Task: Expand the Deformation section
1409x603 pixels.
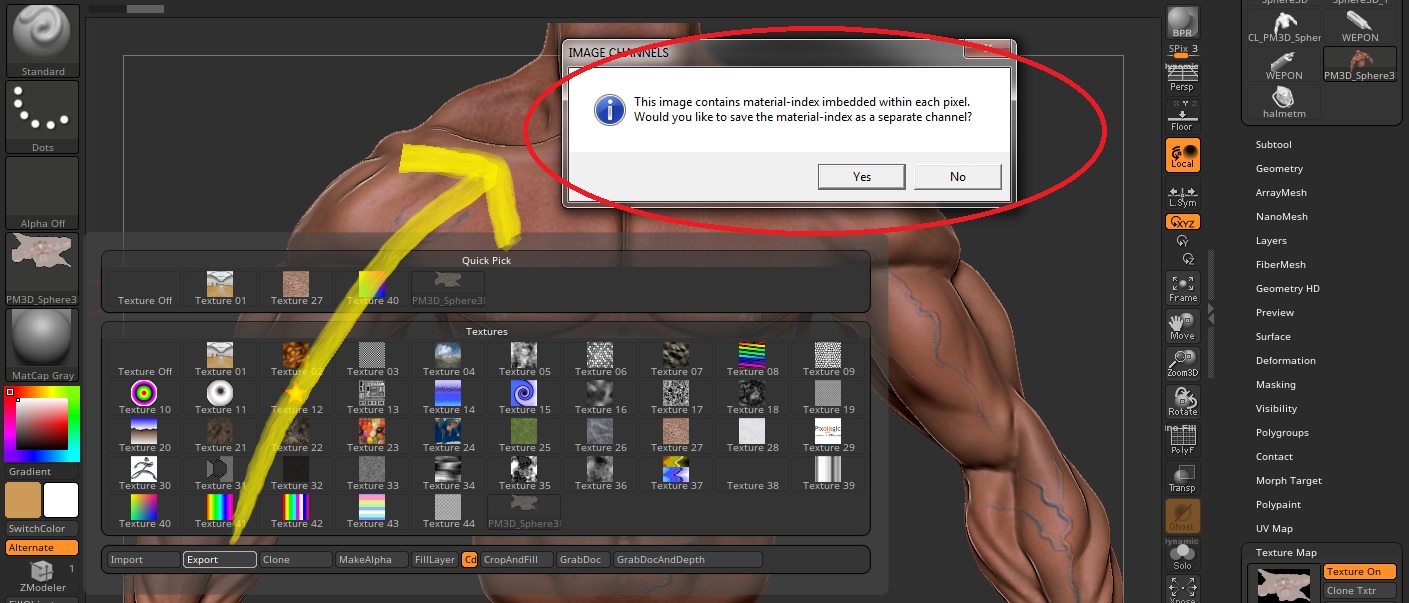Action: [x=1286, y=361]
